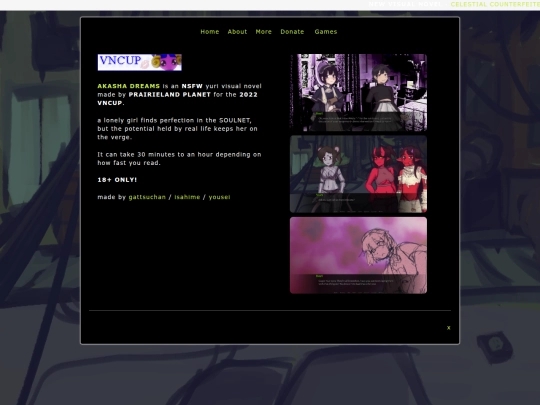Visit isahime's credit link

click(187, 197)
